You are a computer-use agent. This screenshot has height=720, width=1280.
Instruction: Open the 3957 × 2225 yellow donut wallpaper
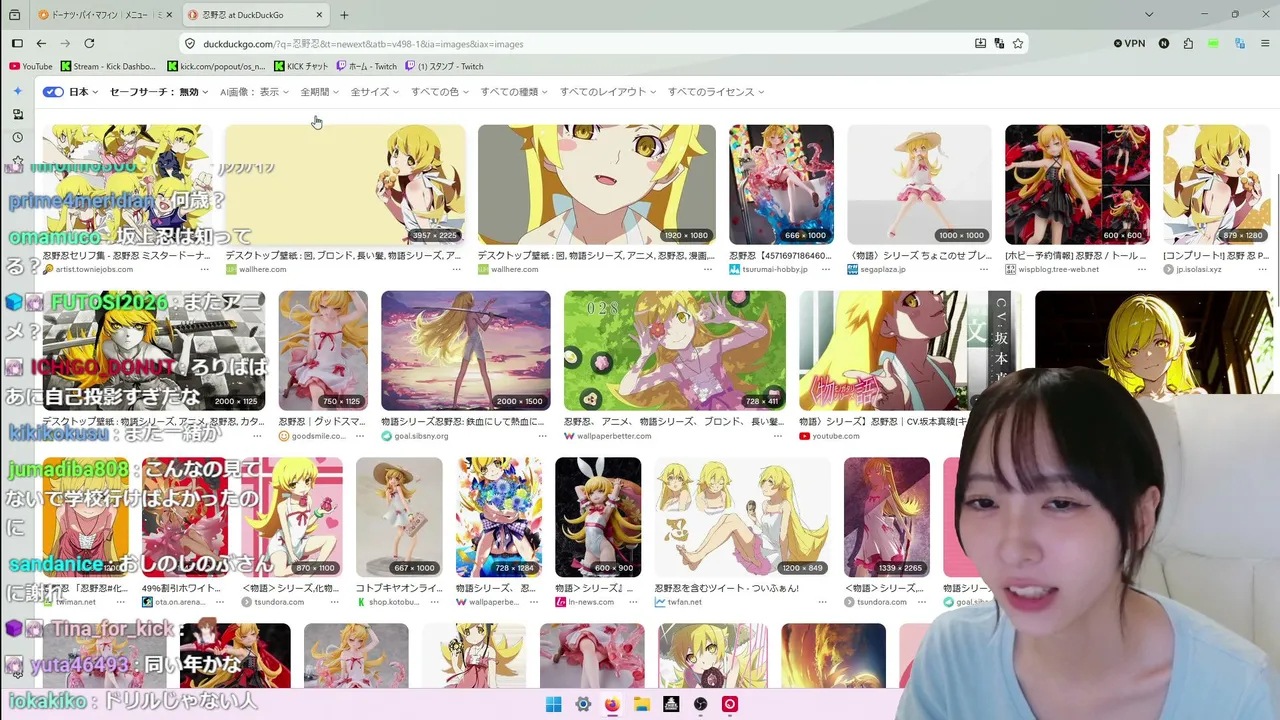345,185
